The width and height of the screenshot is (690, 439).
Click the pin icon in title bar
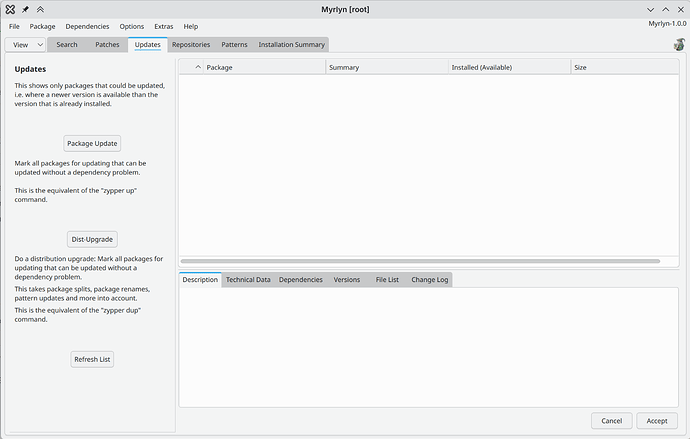pyautogui.click(x=26, y=9)
